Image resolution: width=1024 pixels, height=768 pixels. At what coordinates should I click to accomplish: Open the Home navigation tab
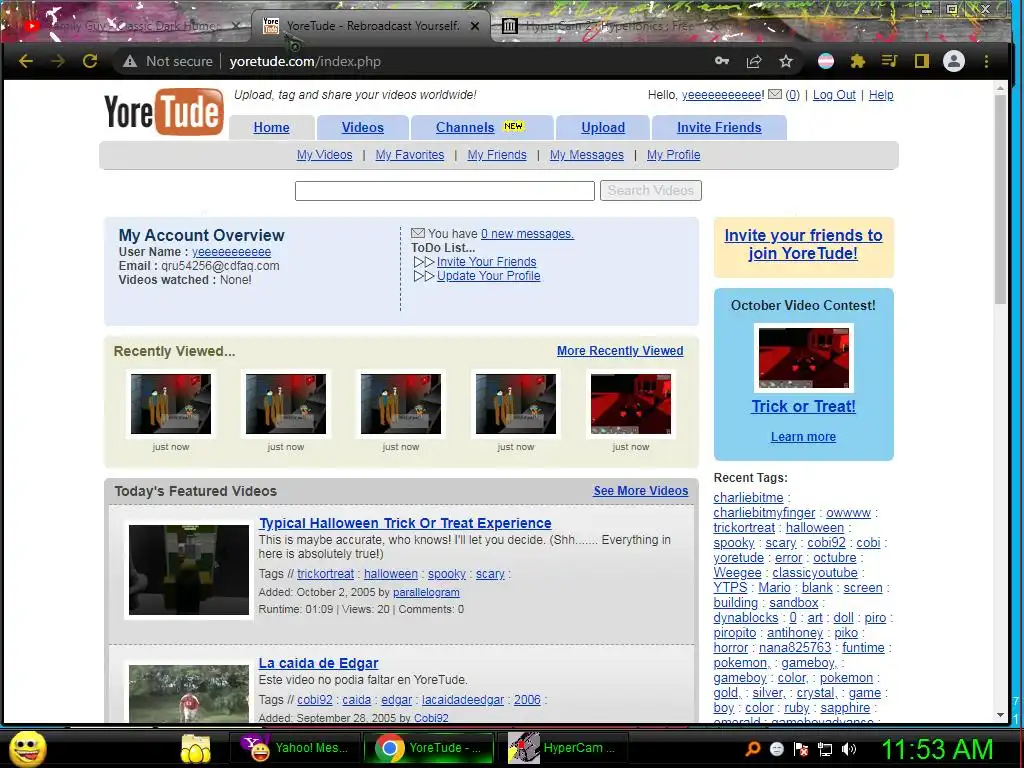(x=271, y=127)
